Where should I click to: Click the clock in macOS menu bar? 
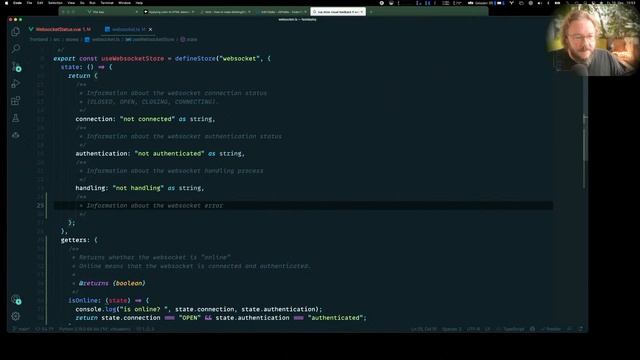[x=620, y=3]
